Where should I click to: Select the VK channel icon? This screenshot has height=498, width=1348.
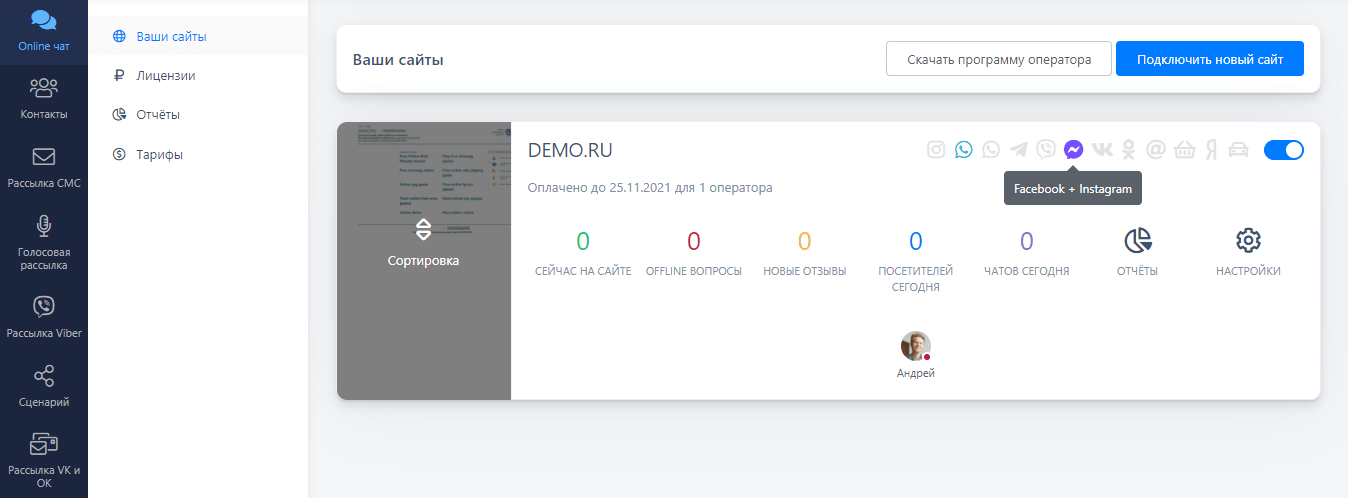pyautogui.click(x=1101, y=150)
